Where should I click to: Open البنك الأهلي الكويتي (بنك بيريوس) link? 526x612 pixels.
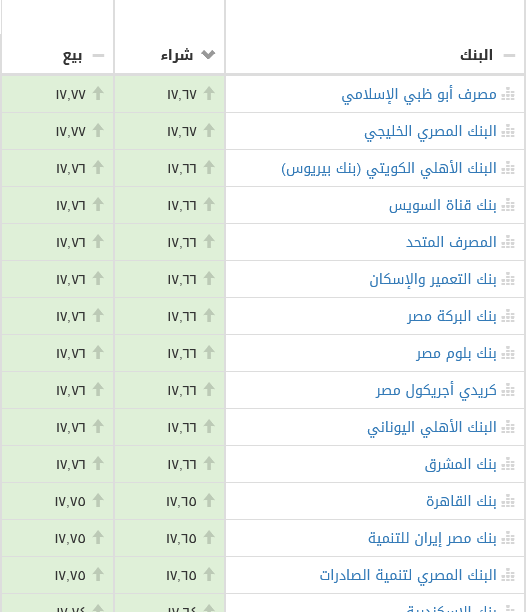[x=389, y=169]
